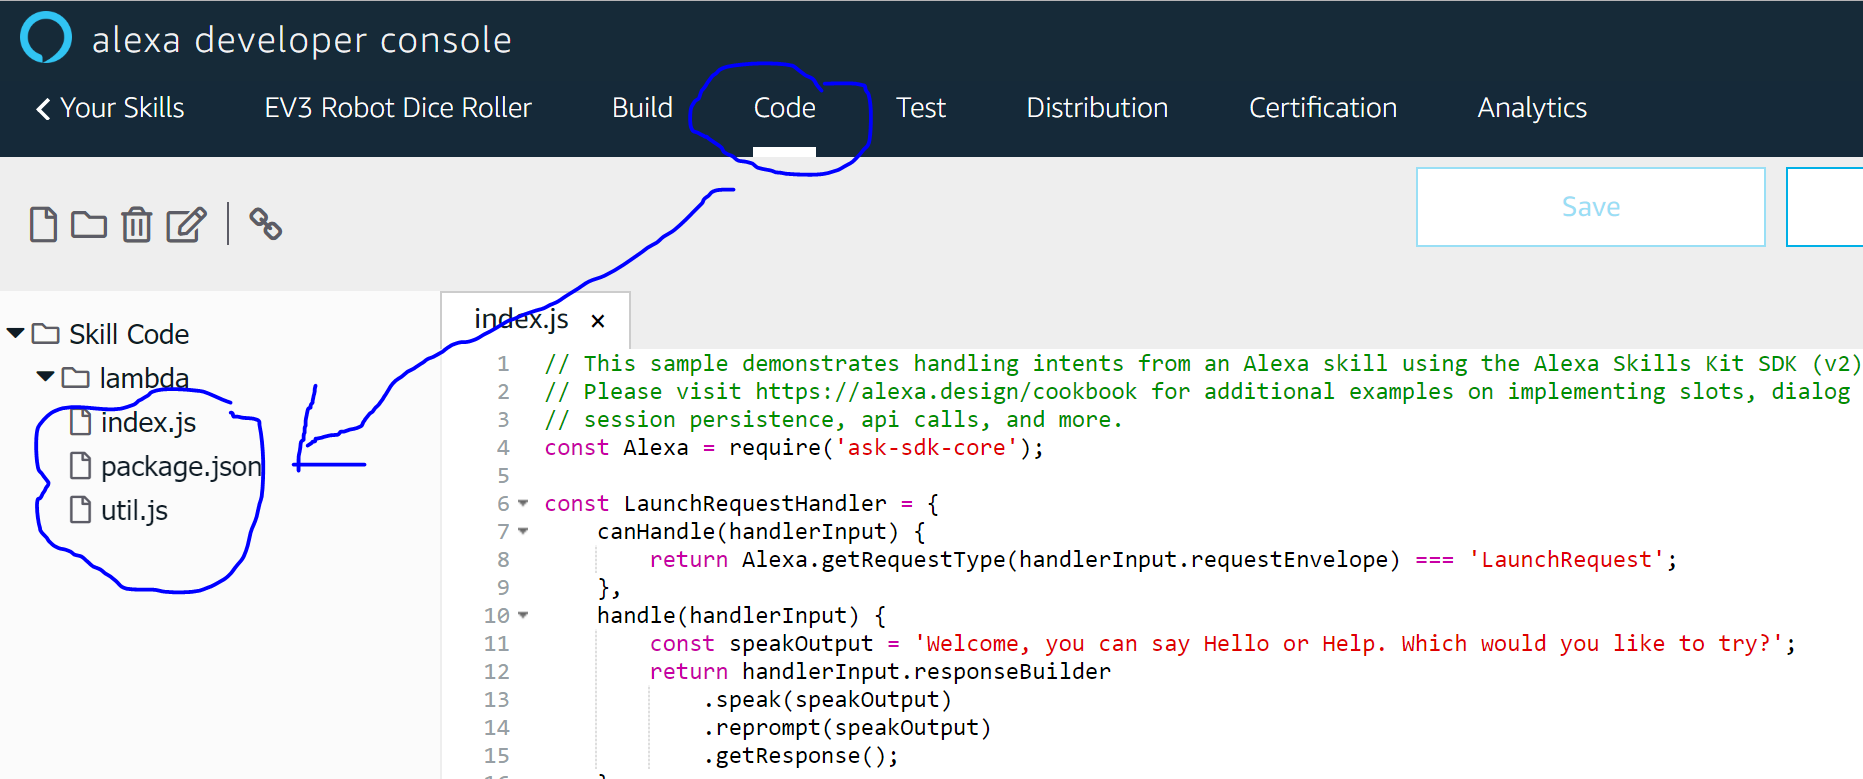
Task: Select the Skill Code folder label
Action: (x=129, y=334)
